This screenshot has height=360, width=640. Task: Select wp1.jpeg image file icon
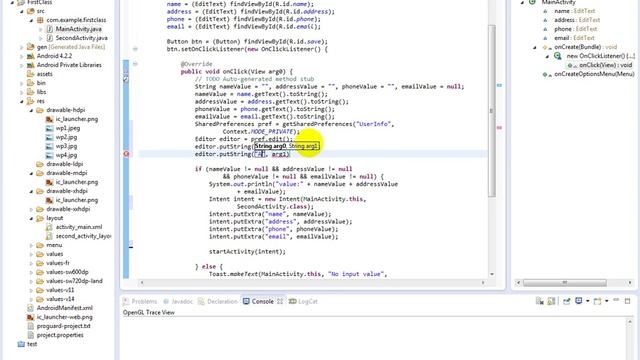pos(49,128)
